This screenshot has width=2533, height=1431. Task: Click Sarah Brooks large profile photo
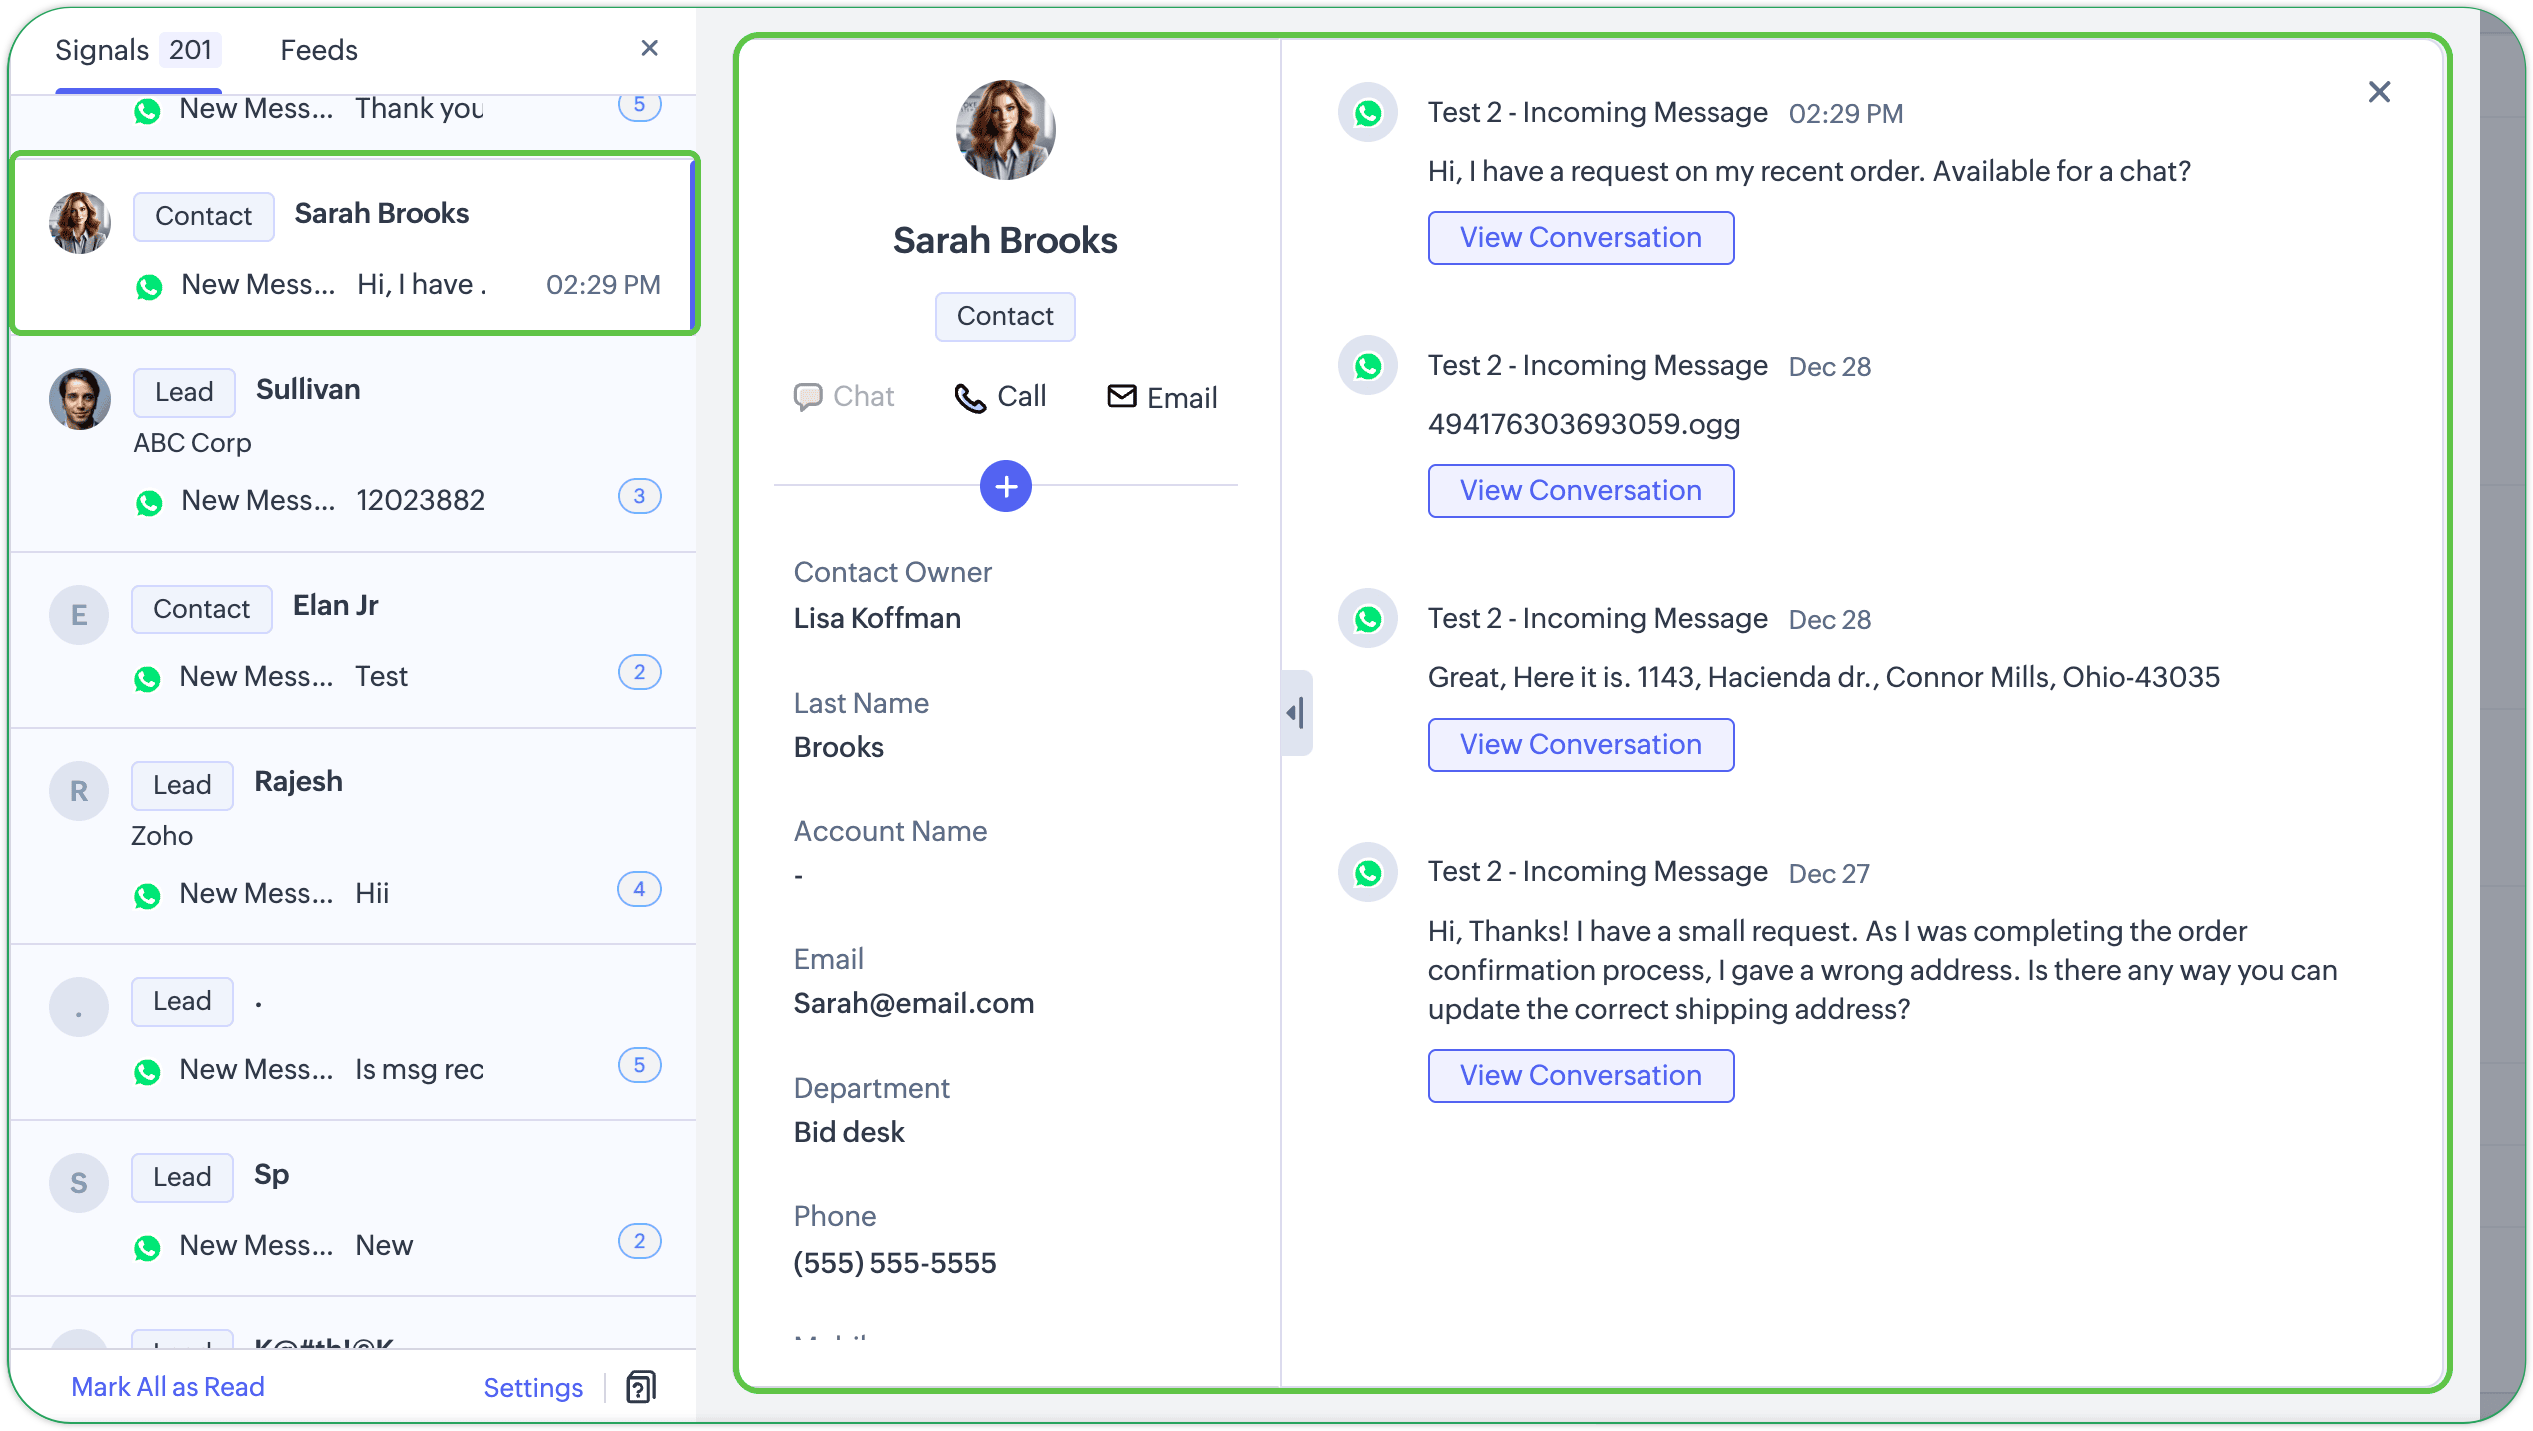pos(1005,130)
